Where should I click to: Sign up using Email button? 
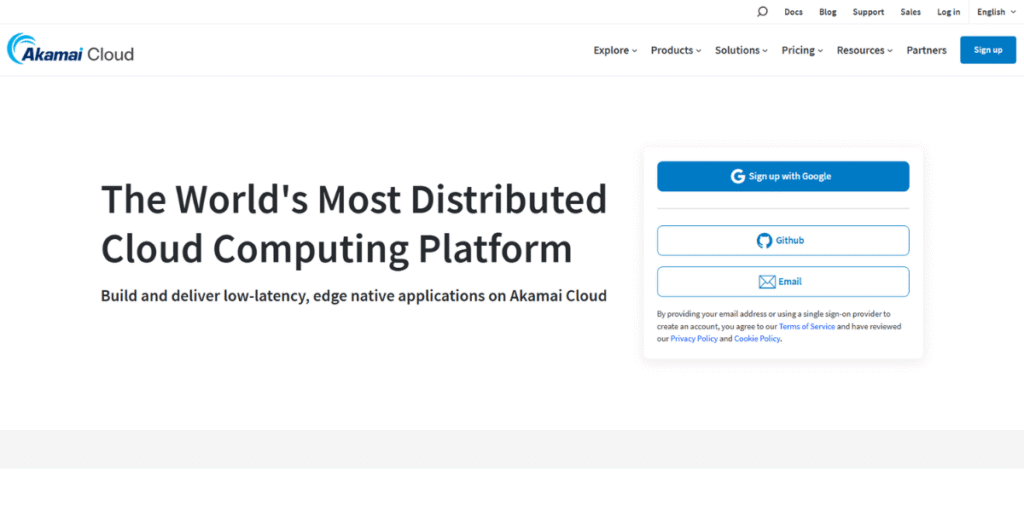click(x=783, y=281)
